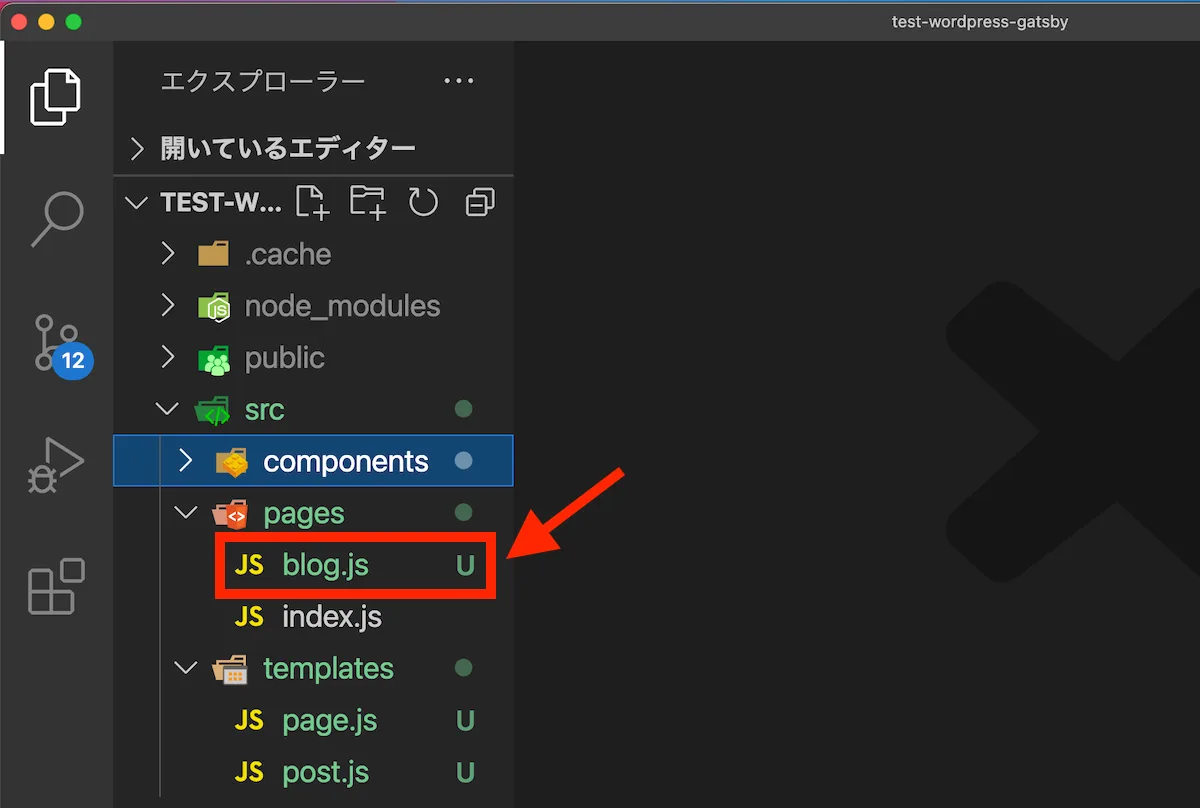Select the .cache folder name
Screen dimensions: 1200x808
point(288,254)
